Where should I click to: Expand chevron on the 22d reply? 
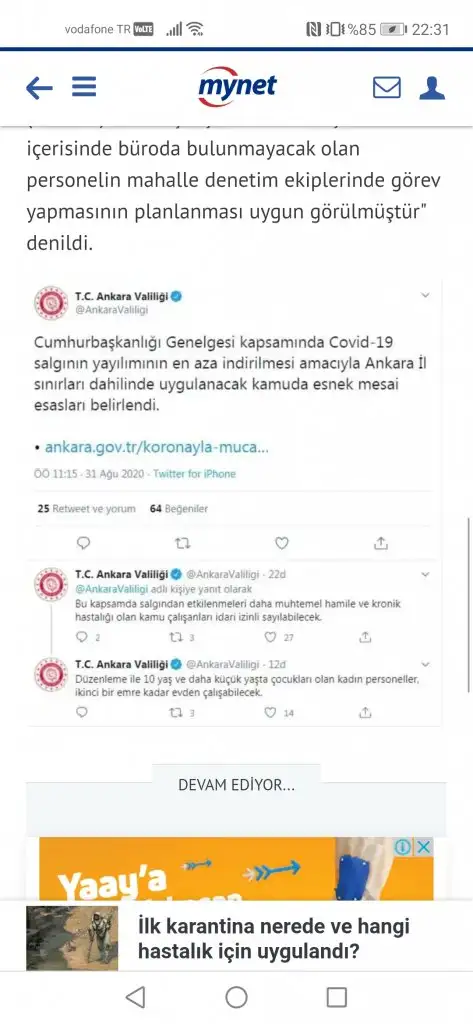[425, 575]
